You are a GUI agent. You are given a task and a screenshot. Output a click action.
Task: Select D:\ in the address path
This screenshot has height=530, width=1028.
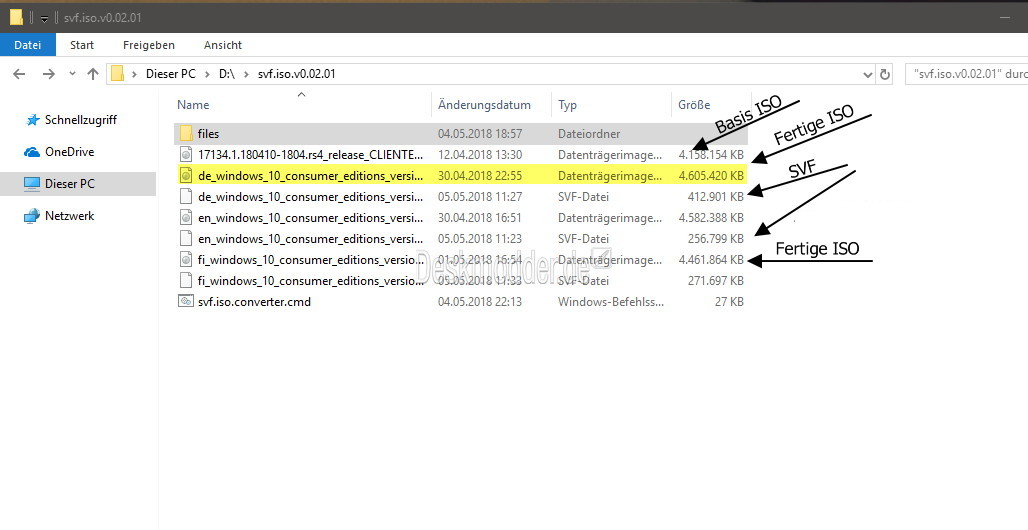pyautogui.click(x=227, y=74)
